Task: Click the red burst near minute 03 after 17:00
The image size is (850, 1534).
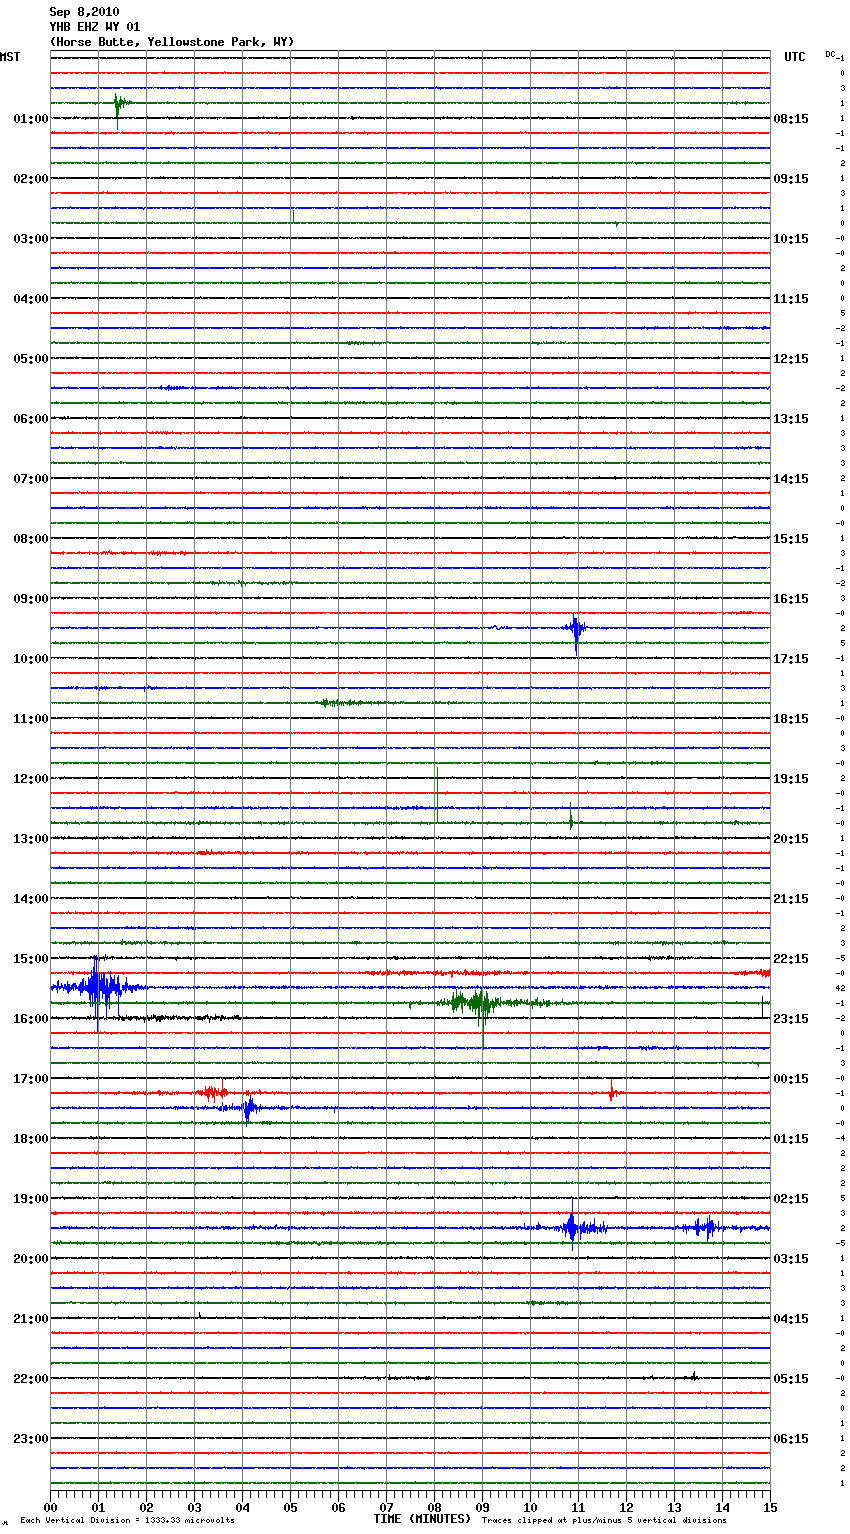Action: pyautogui.click(x=213, y=1092)
